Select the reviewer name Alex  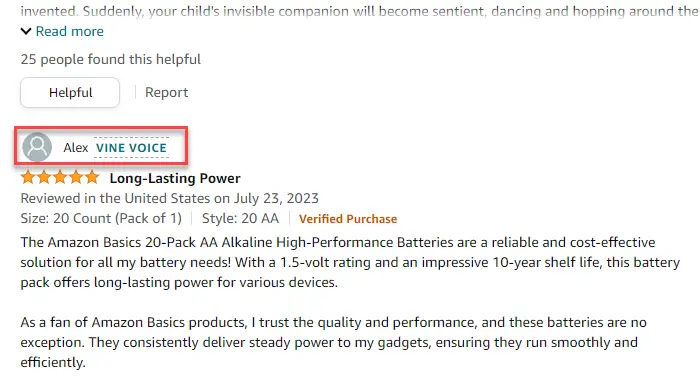tap(76, 148)
